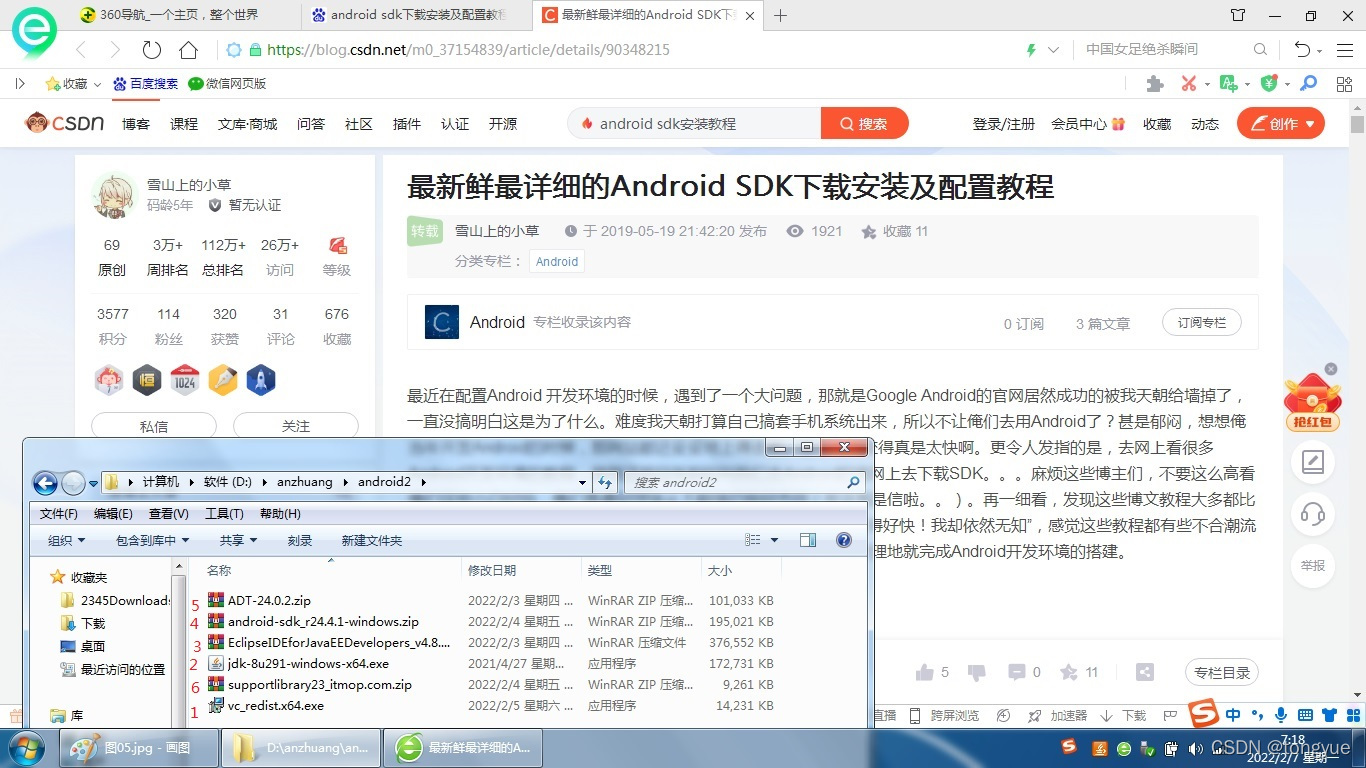Click the orange 搜索 button on CSDN
This screenshot has height=768, width=1366.
(x=864, y=124)
